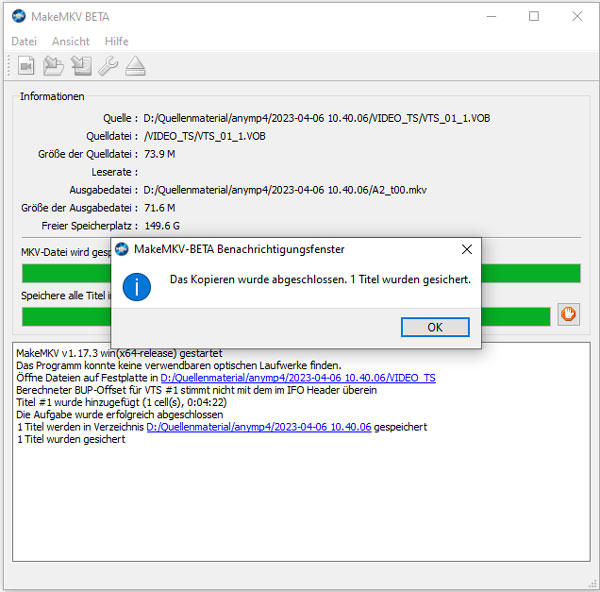Screen dimensions: 600x592
Task: Close the MakeMKV BETA main window
Action: (x=577, y=16)
